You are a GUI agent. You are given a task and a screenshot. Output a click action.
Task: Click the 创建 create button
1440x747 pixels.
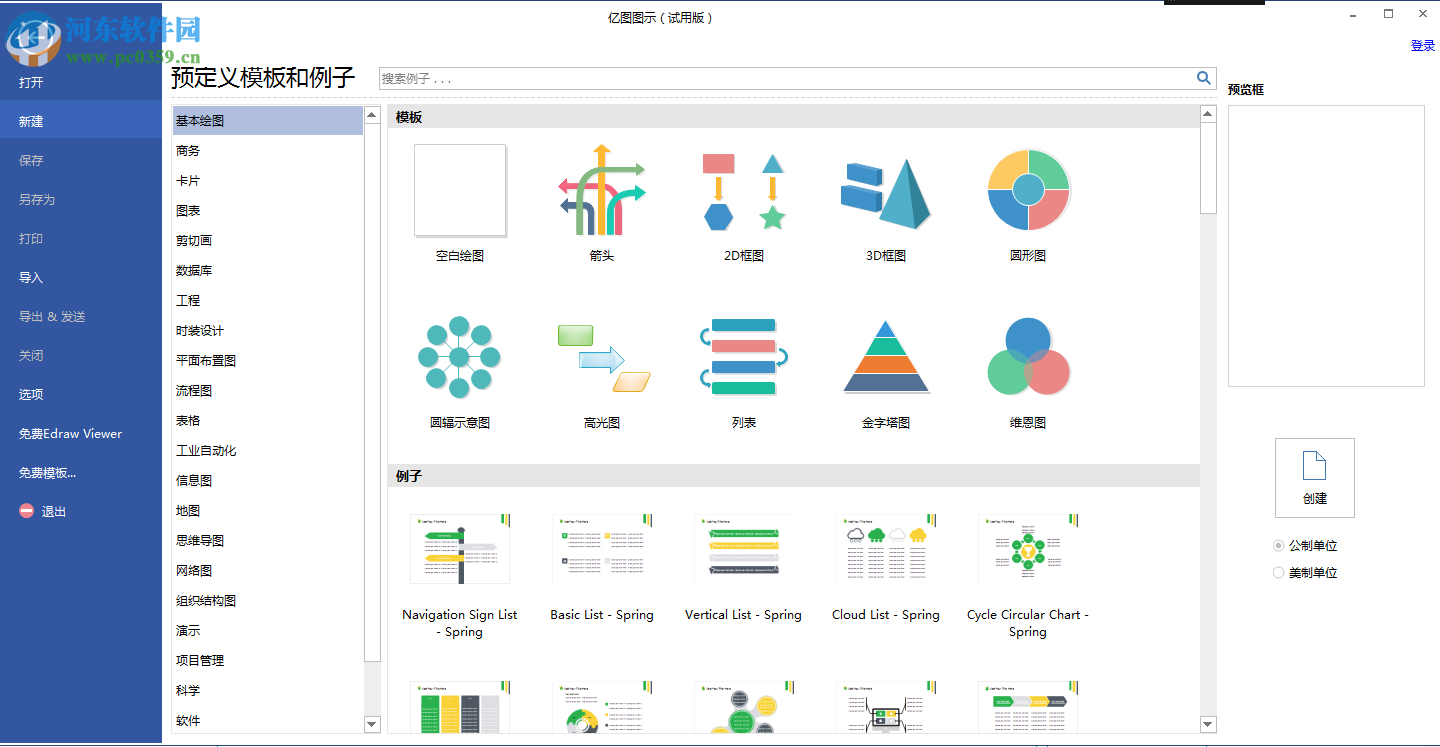click(1315, 478)
